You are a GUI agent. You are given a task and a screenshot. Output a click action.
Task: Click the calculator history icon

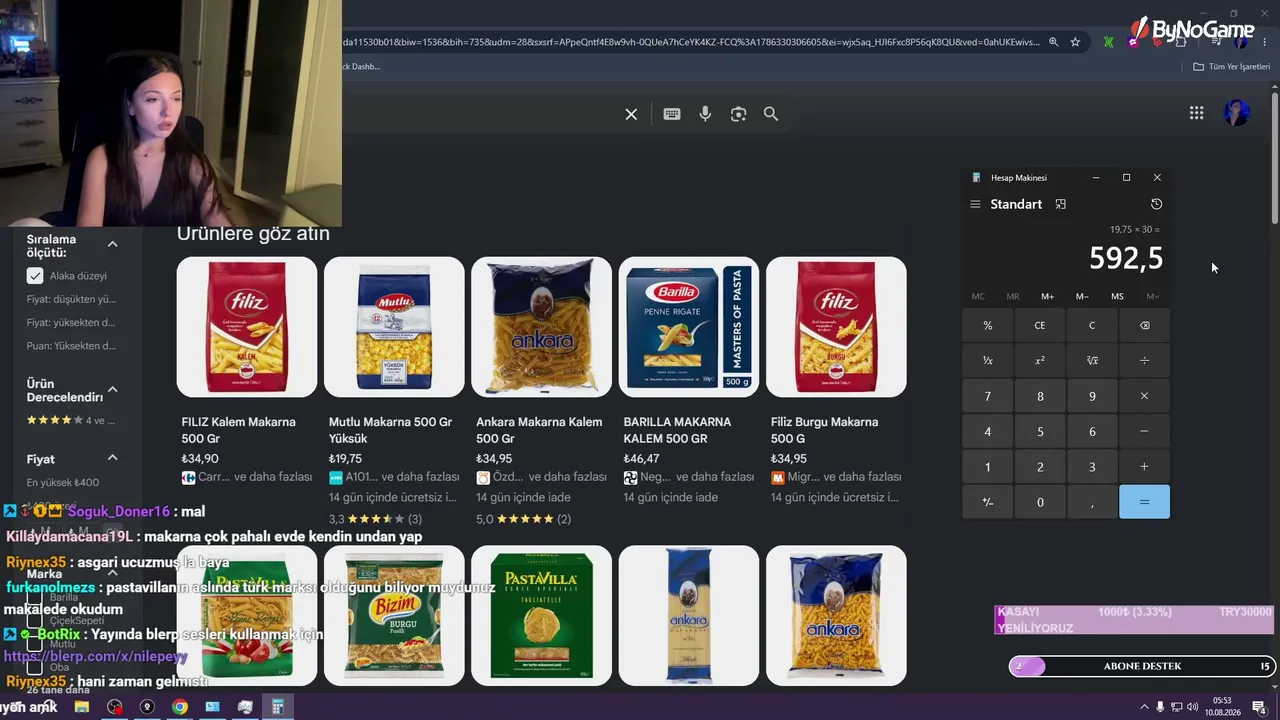(x=1156, y=204)
